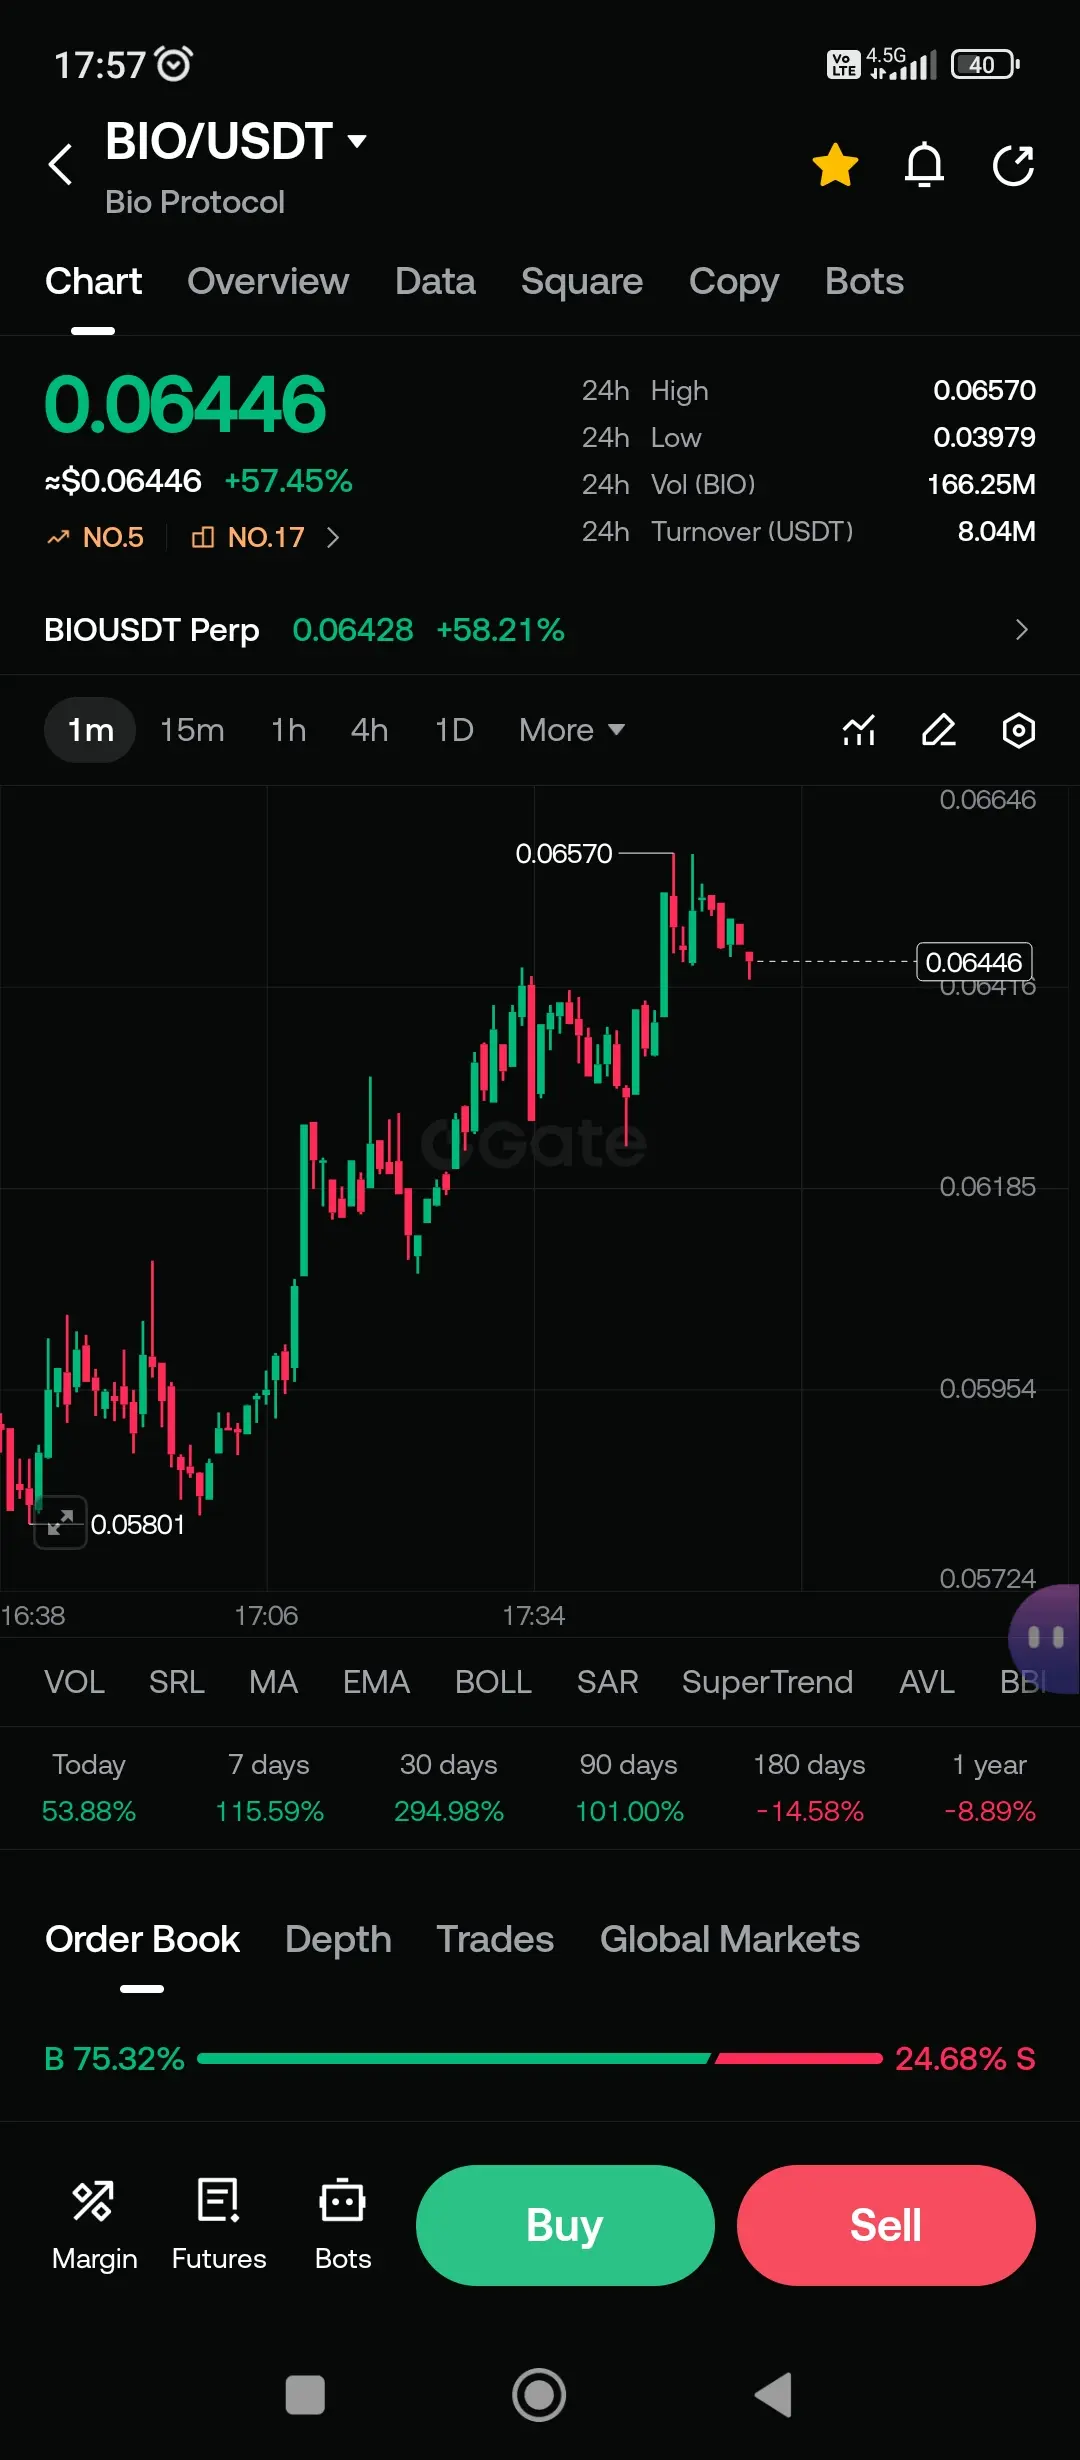
Task: Open the BIO/USDT pair dropdown
Action: coord(236,141)
